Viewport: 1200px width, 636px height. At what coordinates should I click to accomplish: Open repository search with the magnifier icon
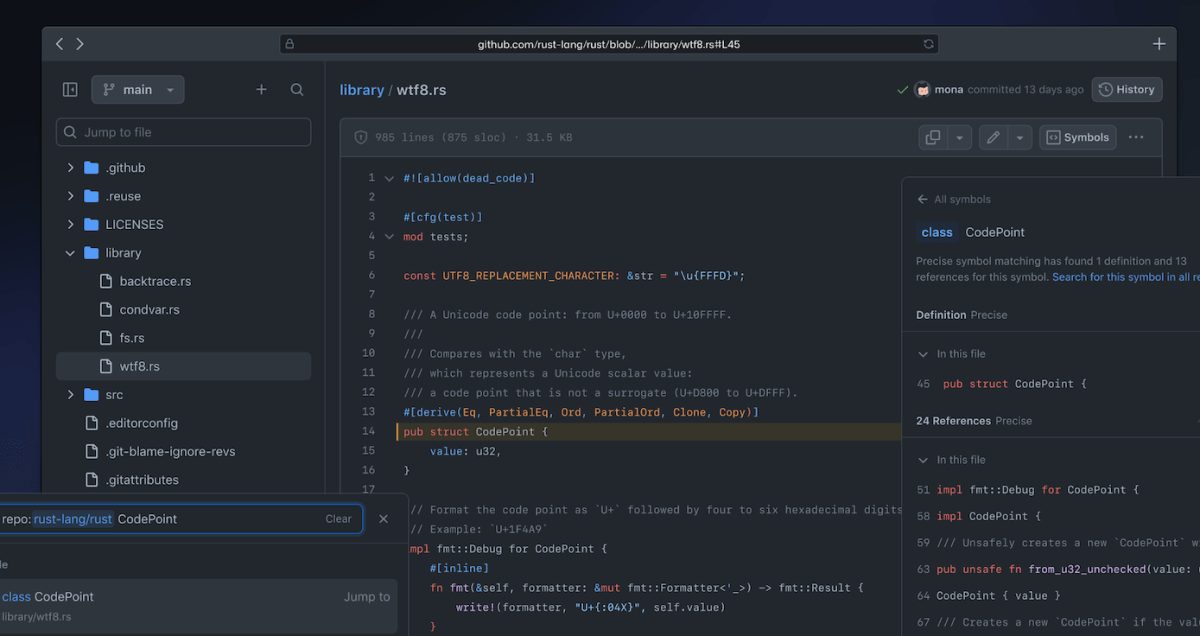[x=297, y=89]
